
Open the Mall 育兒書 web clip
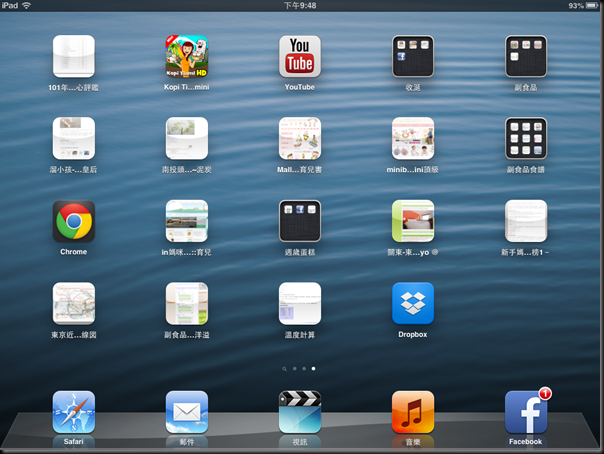[300, 138]
